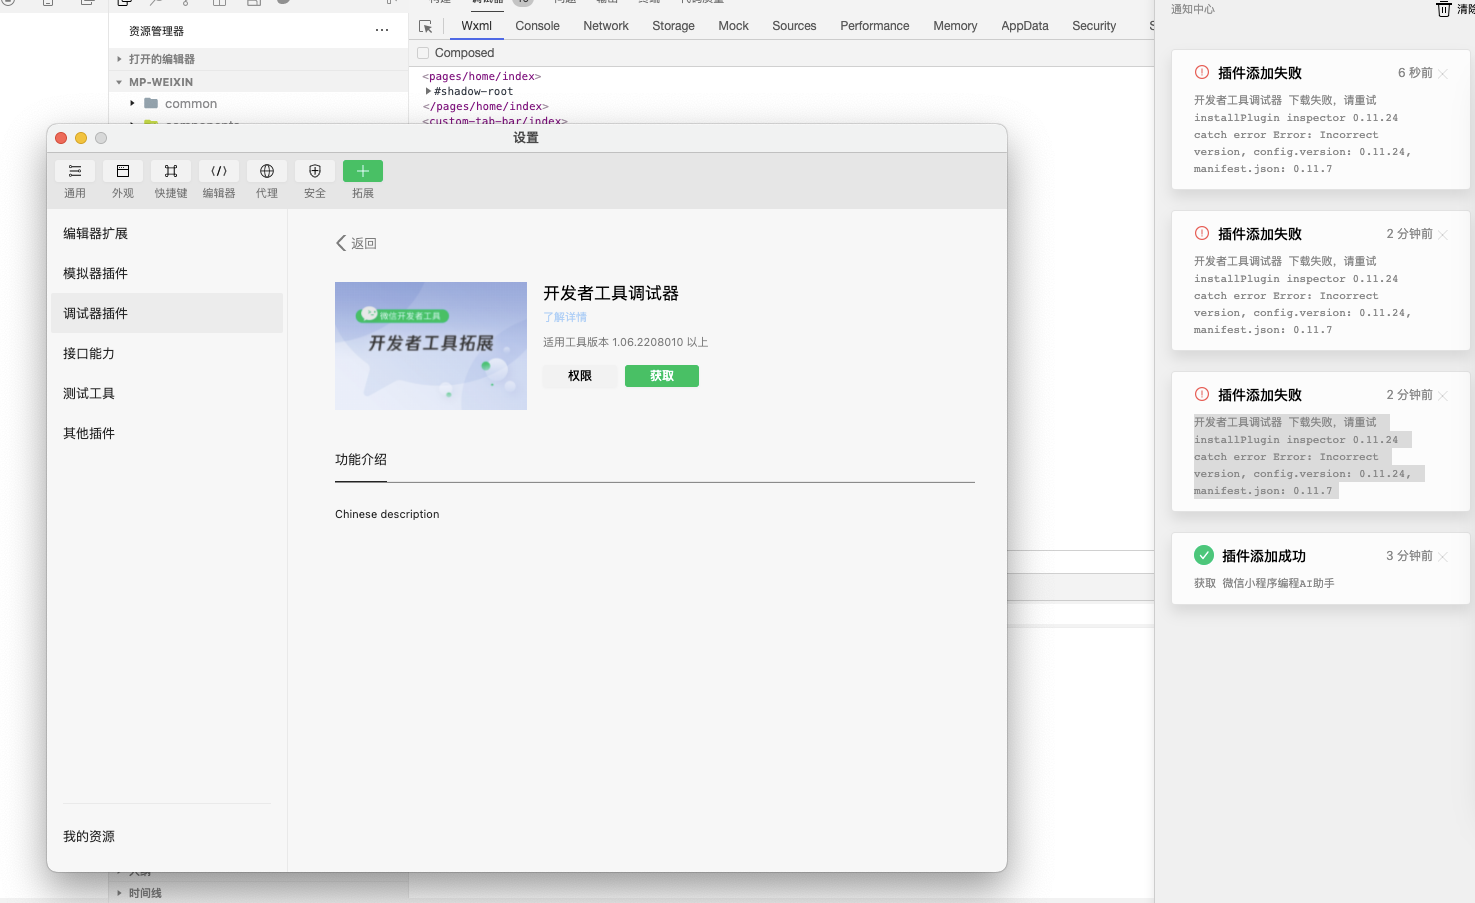Open the 编辑器 editor settings tab

pos(219,180)
